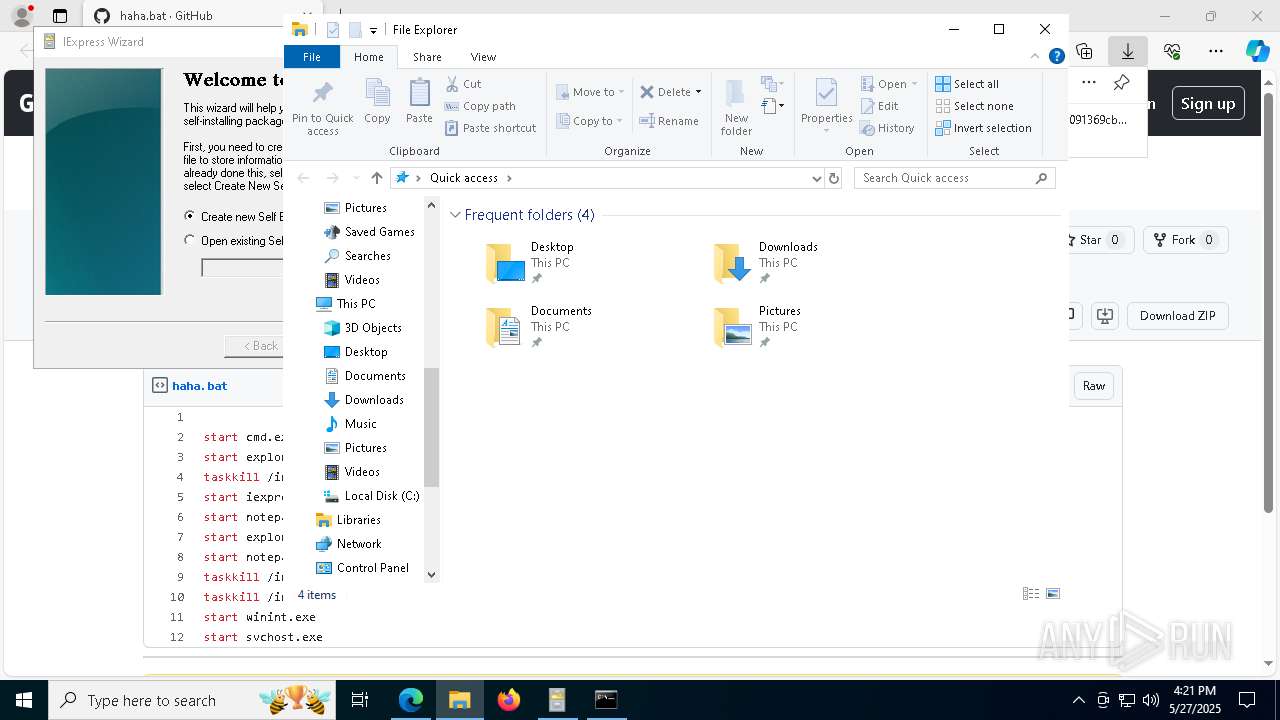Select Network in navigation pane
Image resolution: width=1280 pixels, height=720 pixels.
[x=348, y=544]
